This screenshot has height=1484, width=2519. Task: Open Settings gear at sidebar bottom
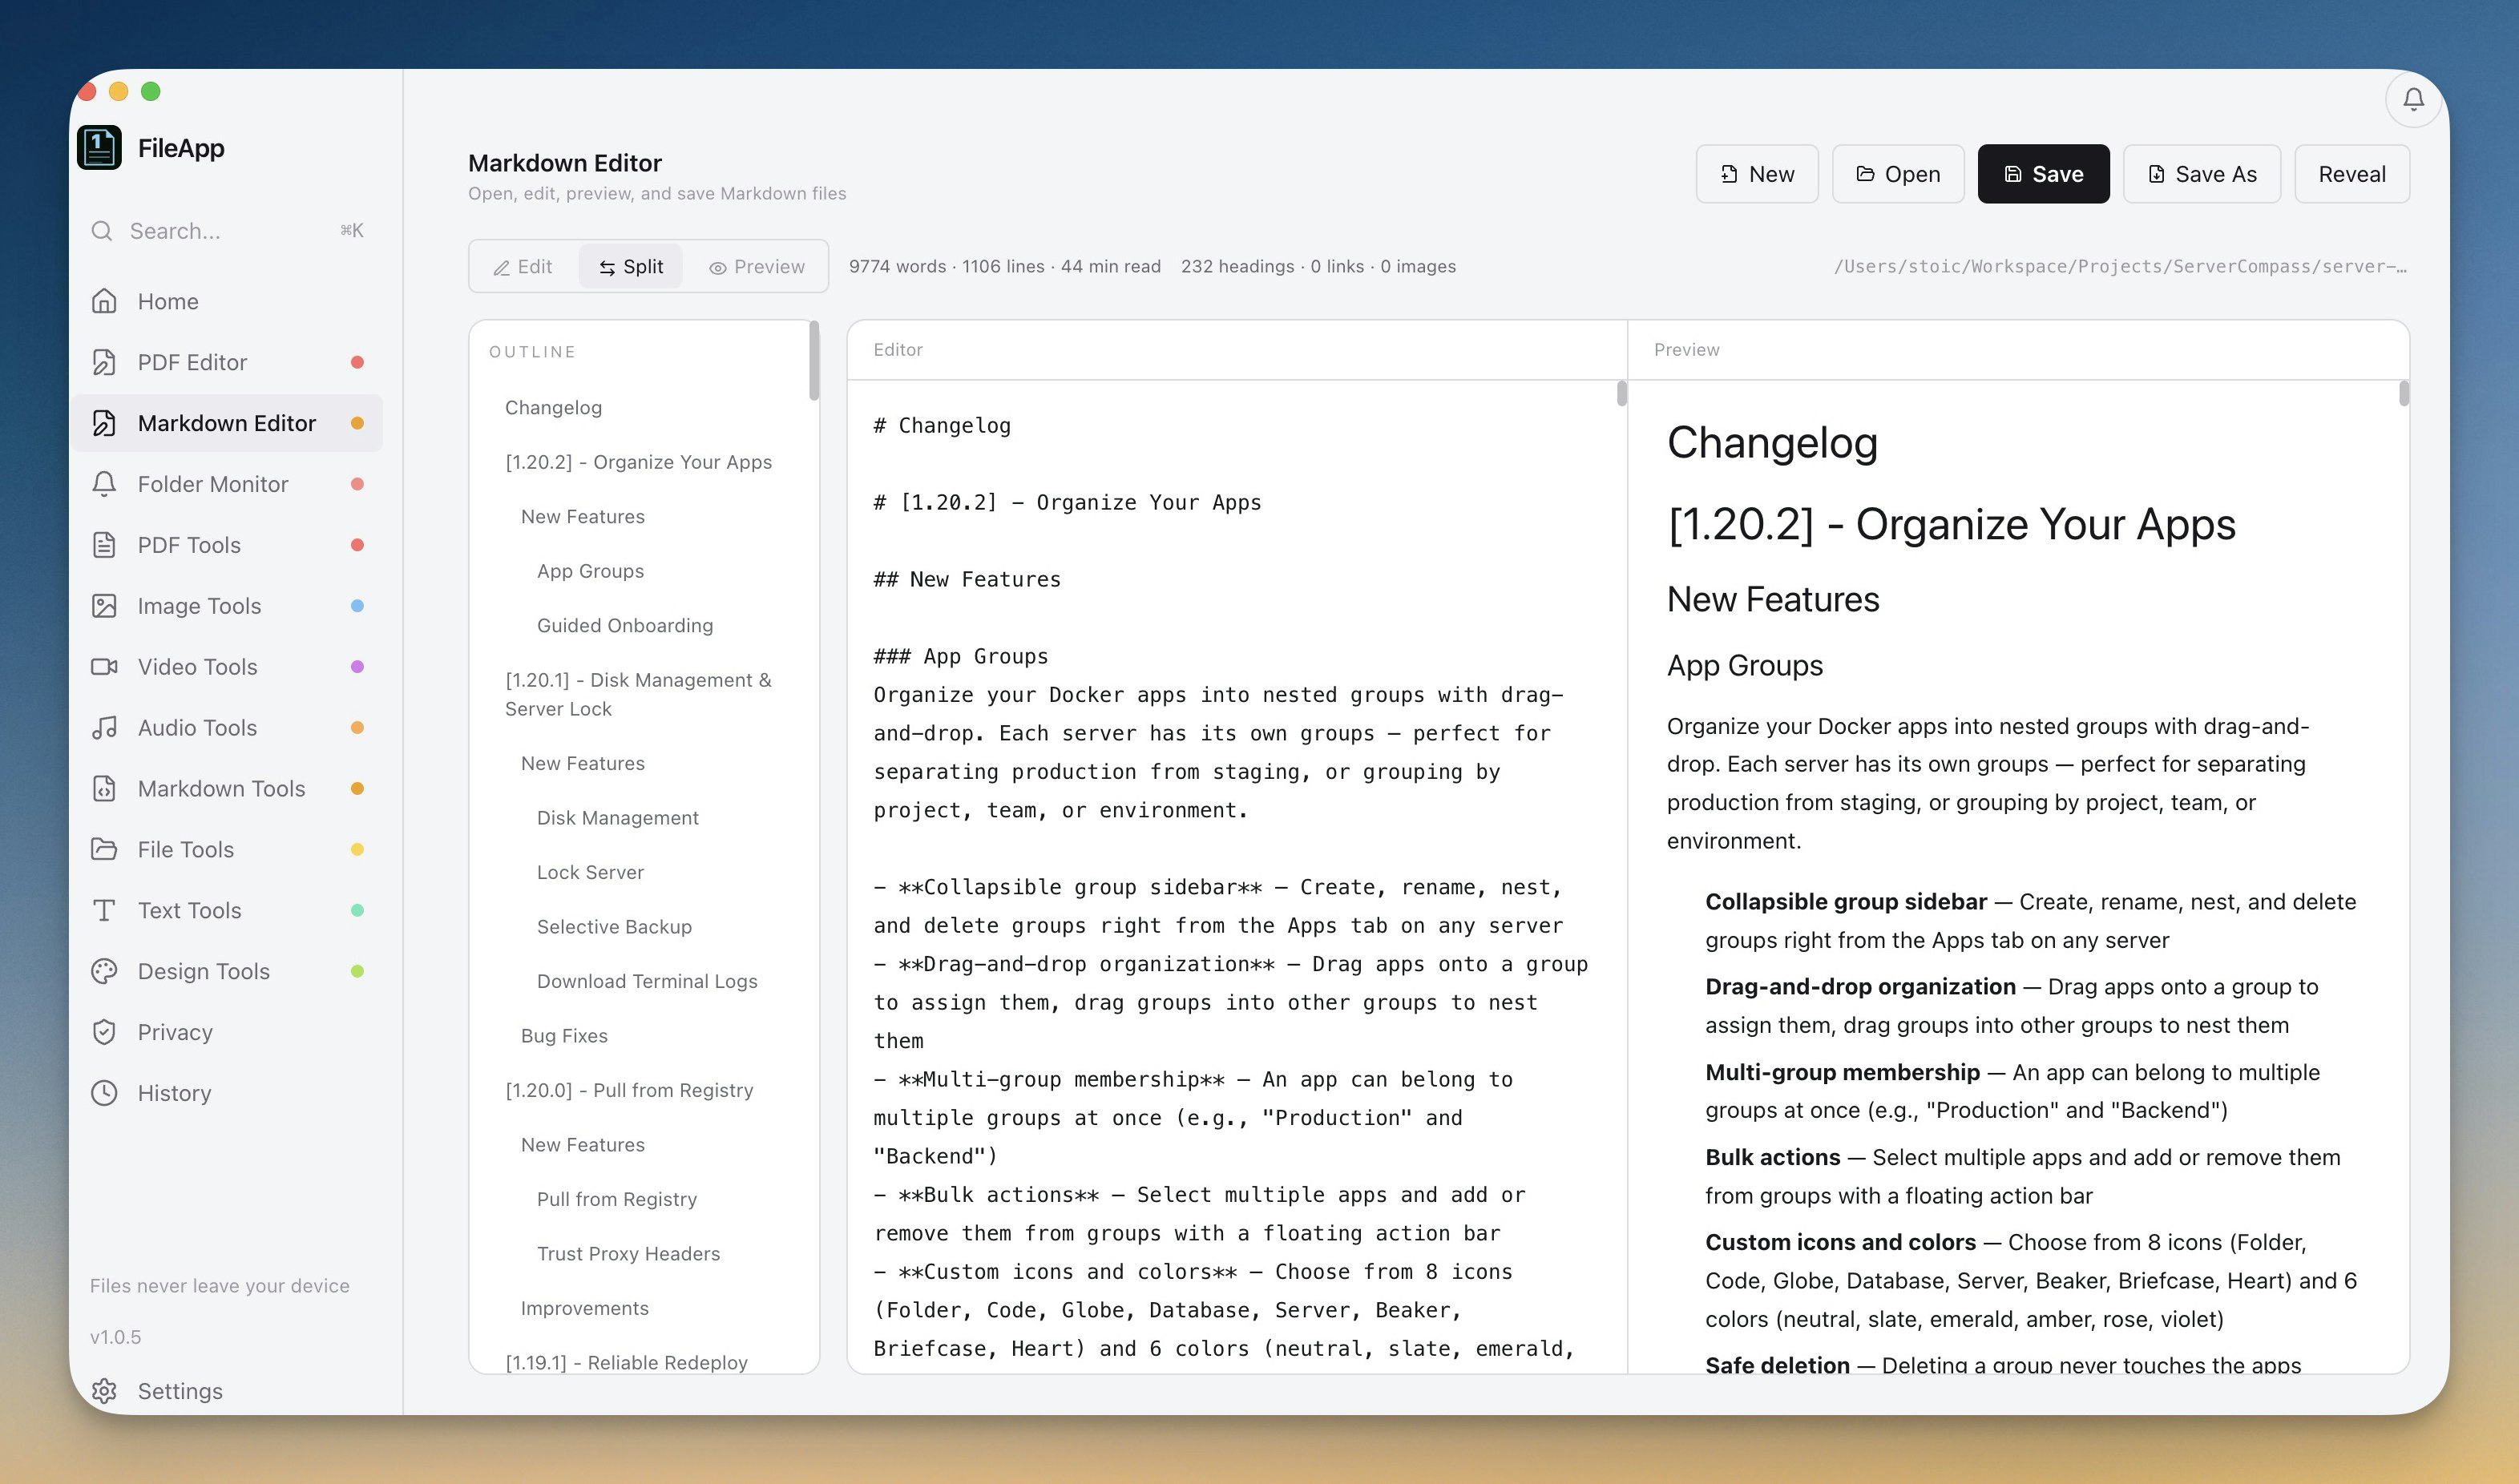(105, 1391)
